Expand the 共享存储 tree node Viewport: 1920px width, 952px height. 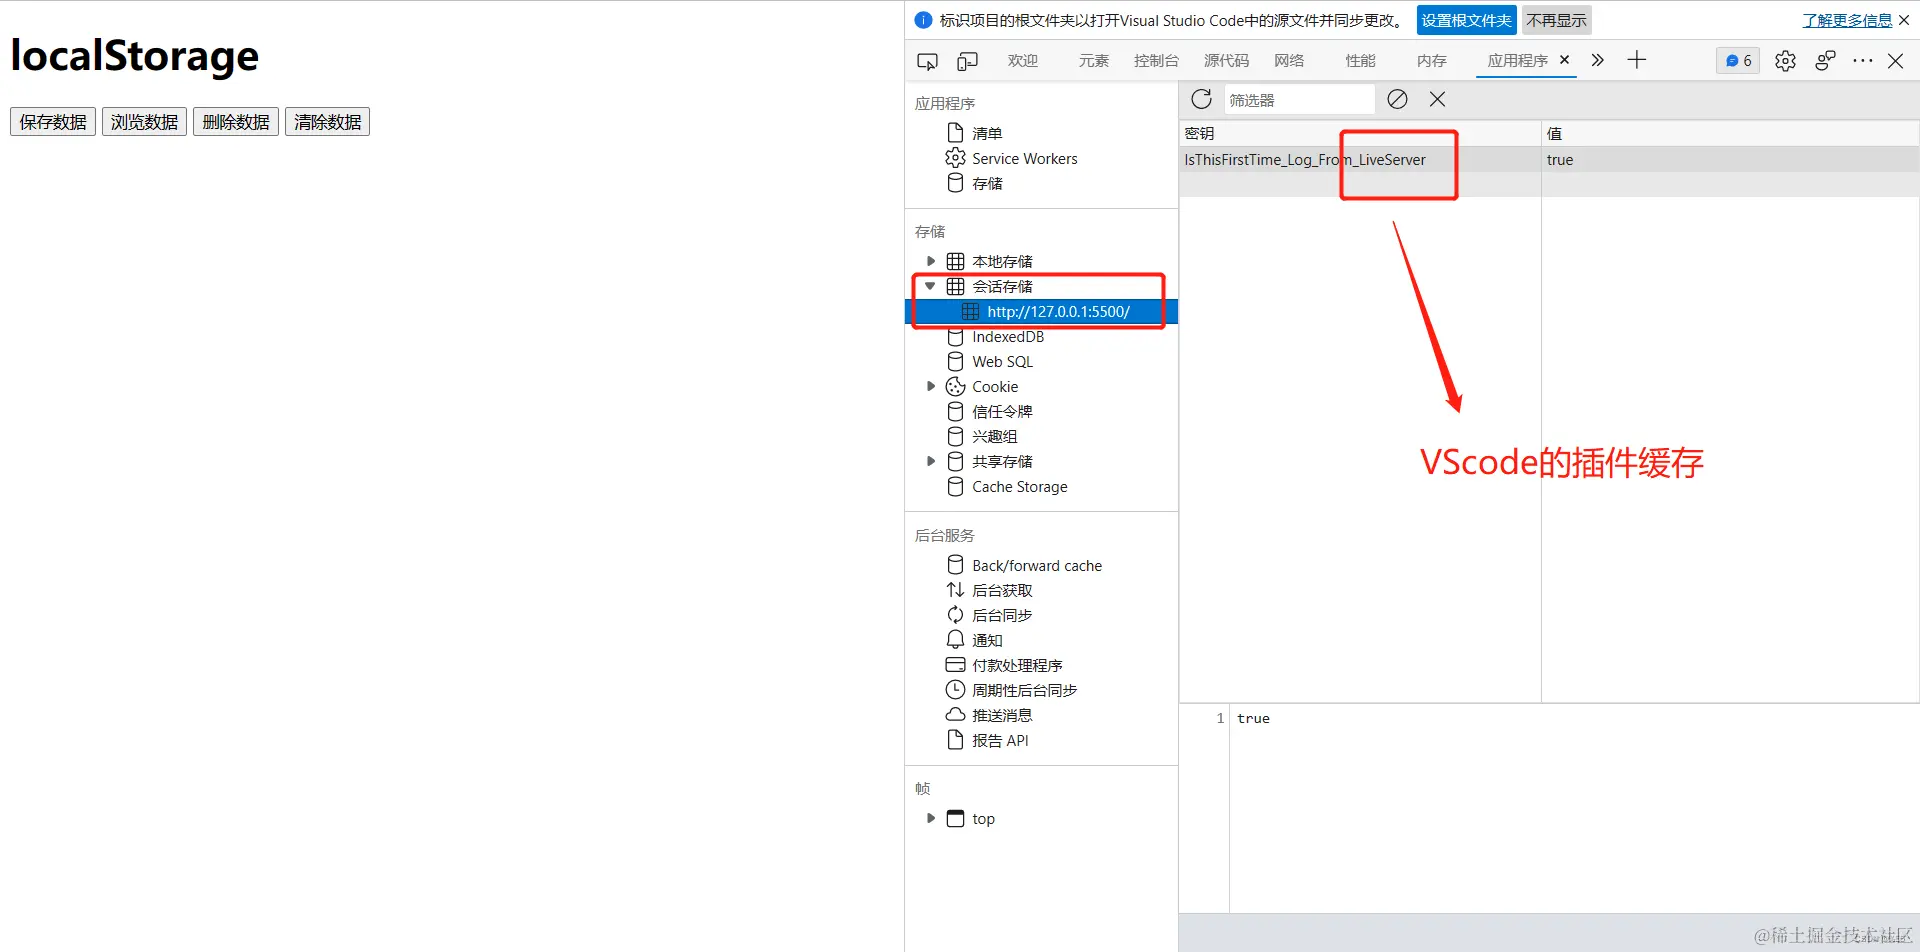(x=931, y=461)
